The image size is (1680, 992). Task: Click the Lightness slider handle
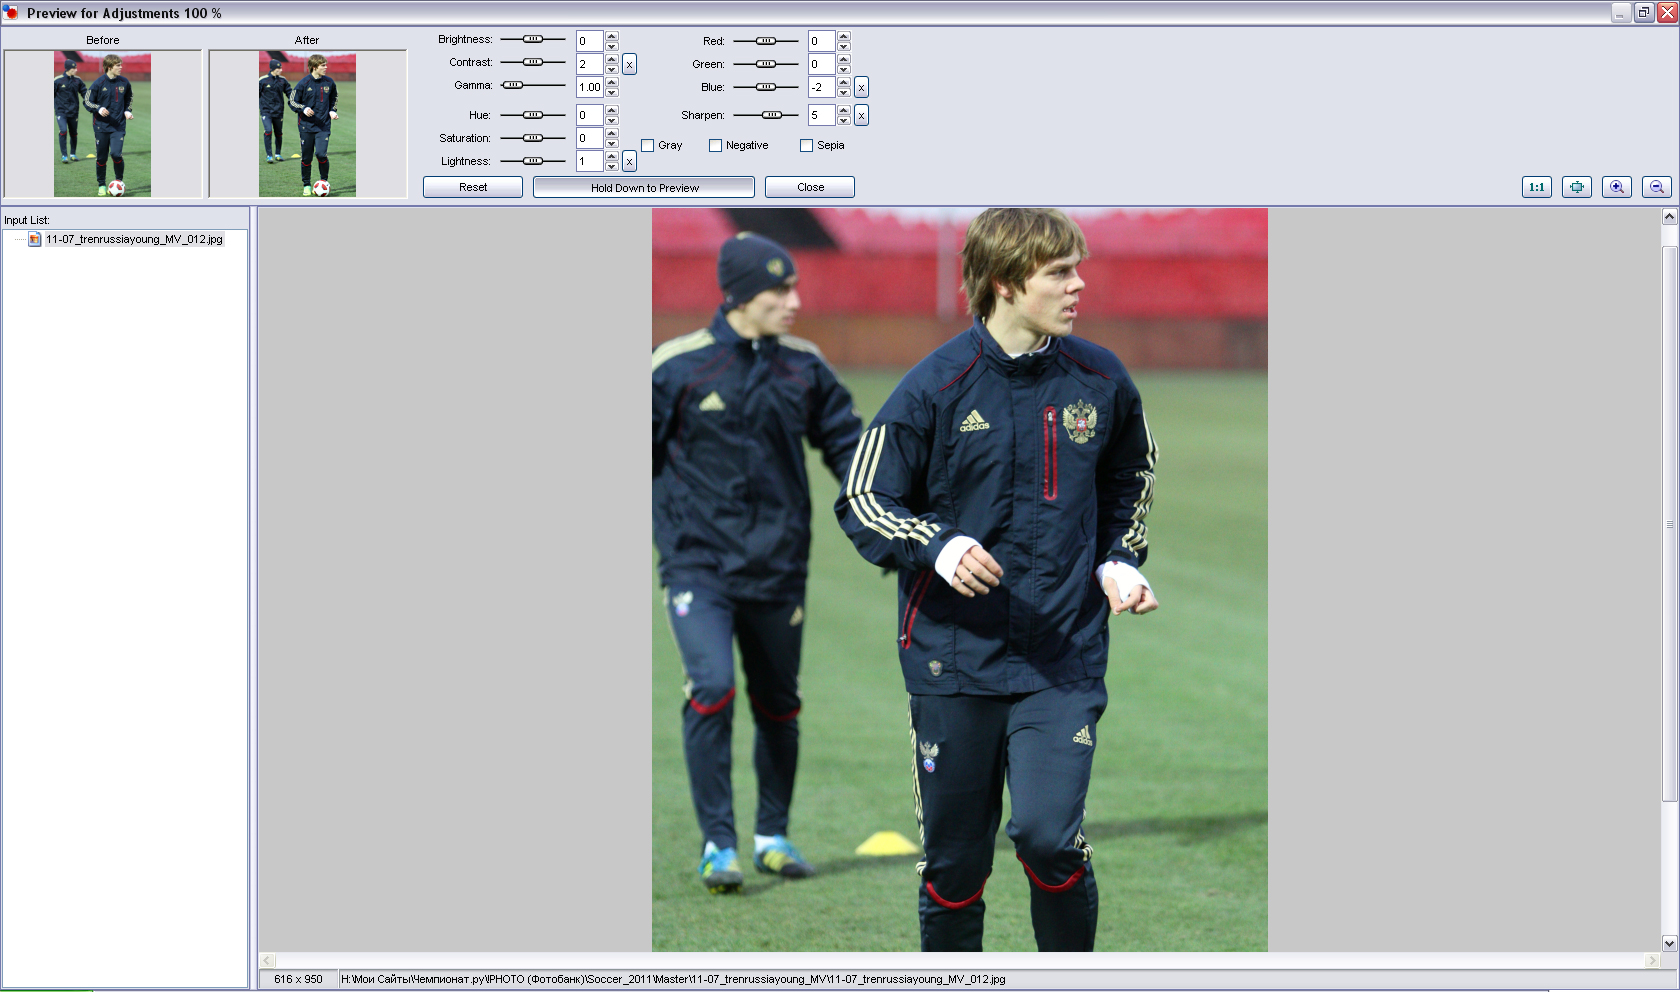click(533, 161)
